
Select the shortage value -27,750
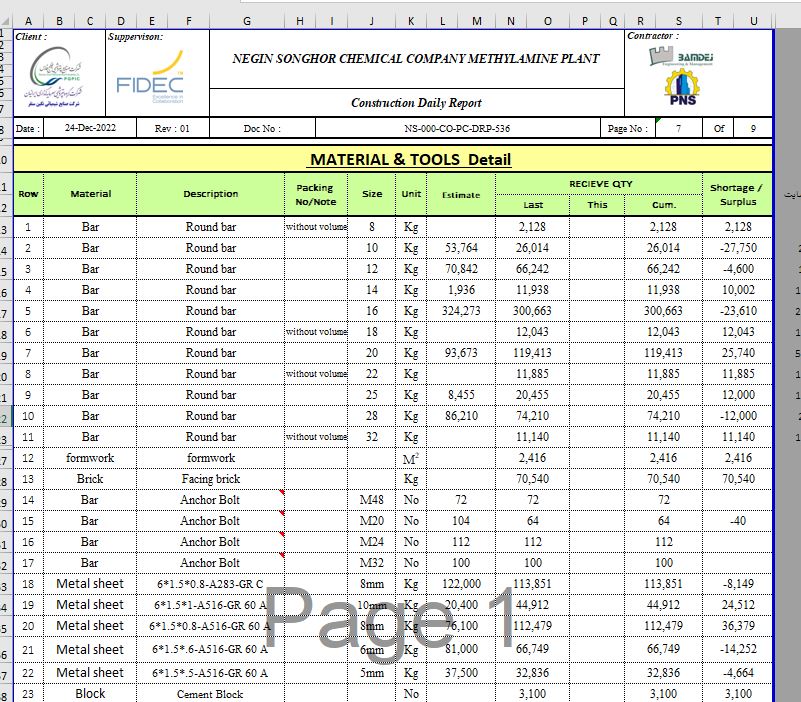click(736, 248)
